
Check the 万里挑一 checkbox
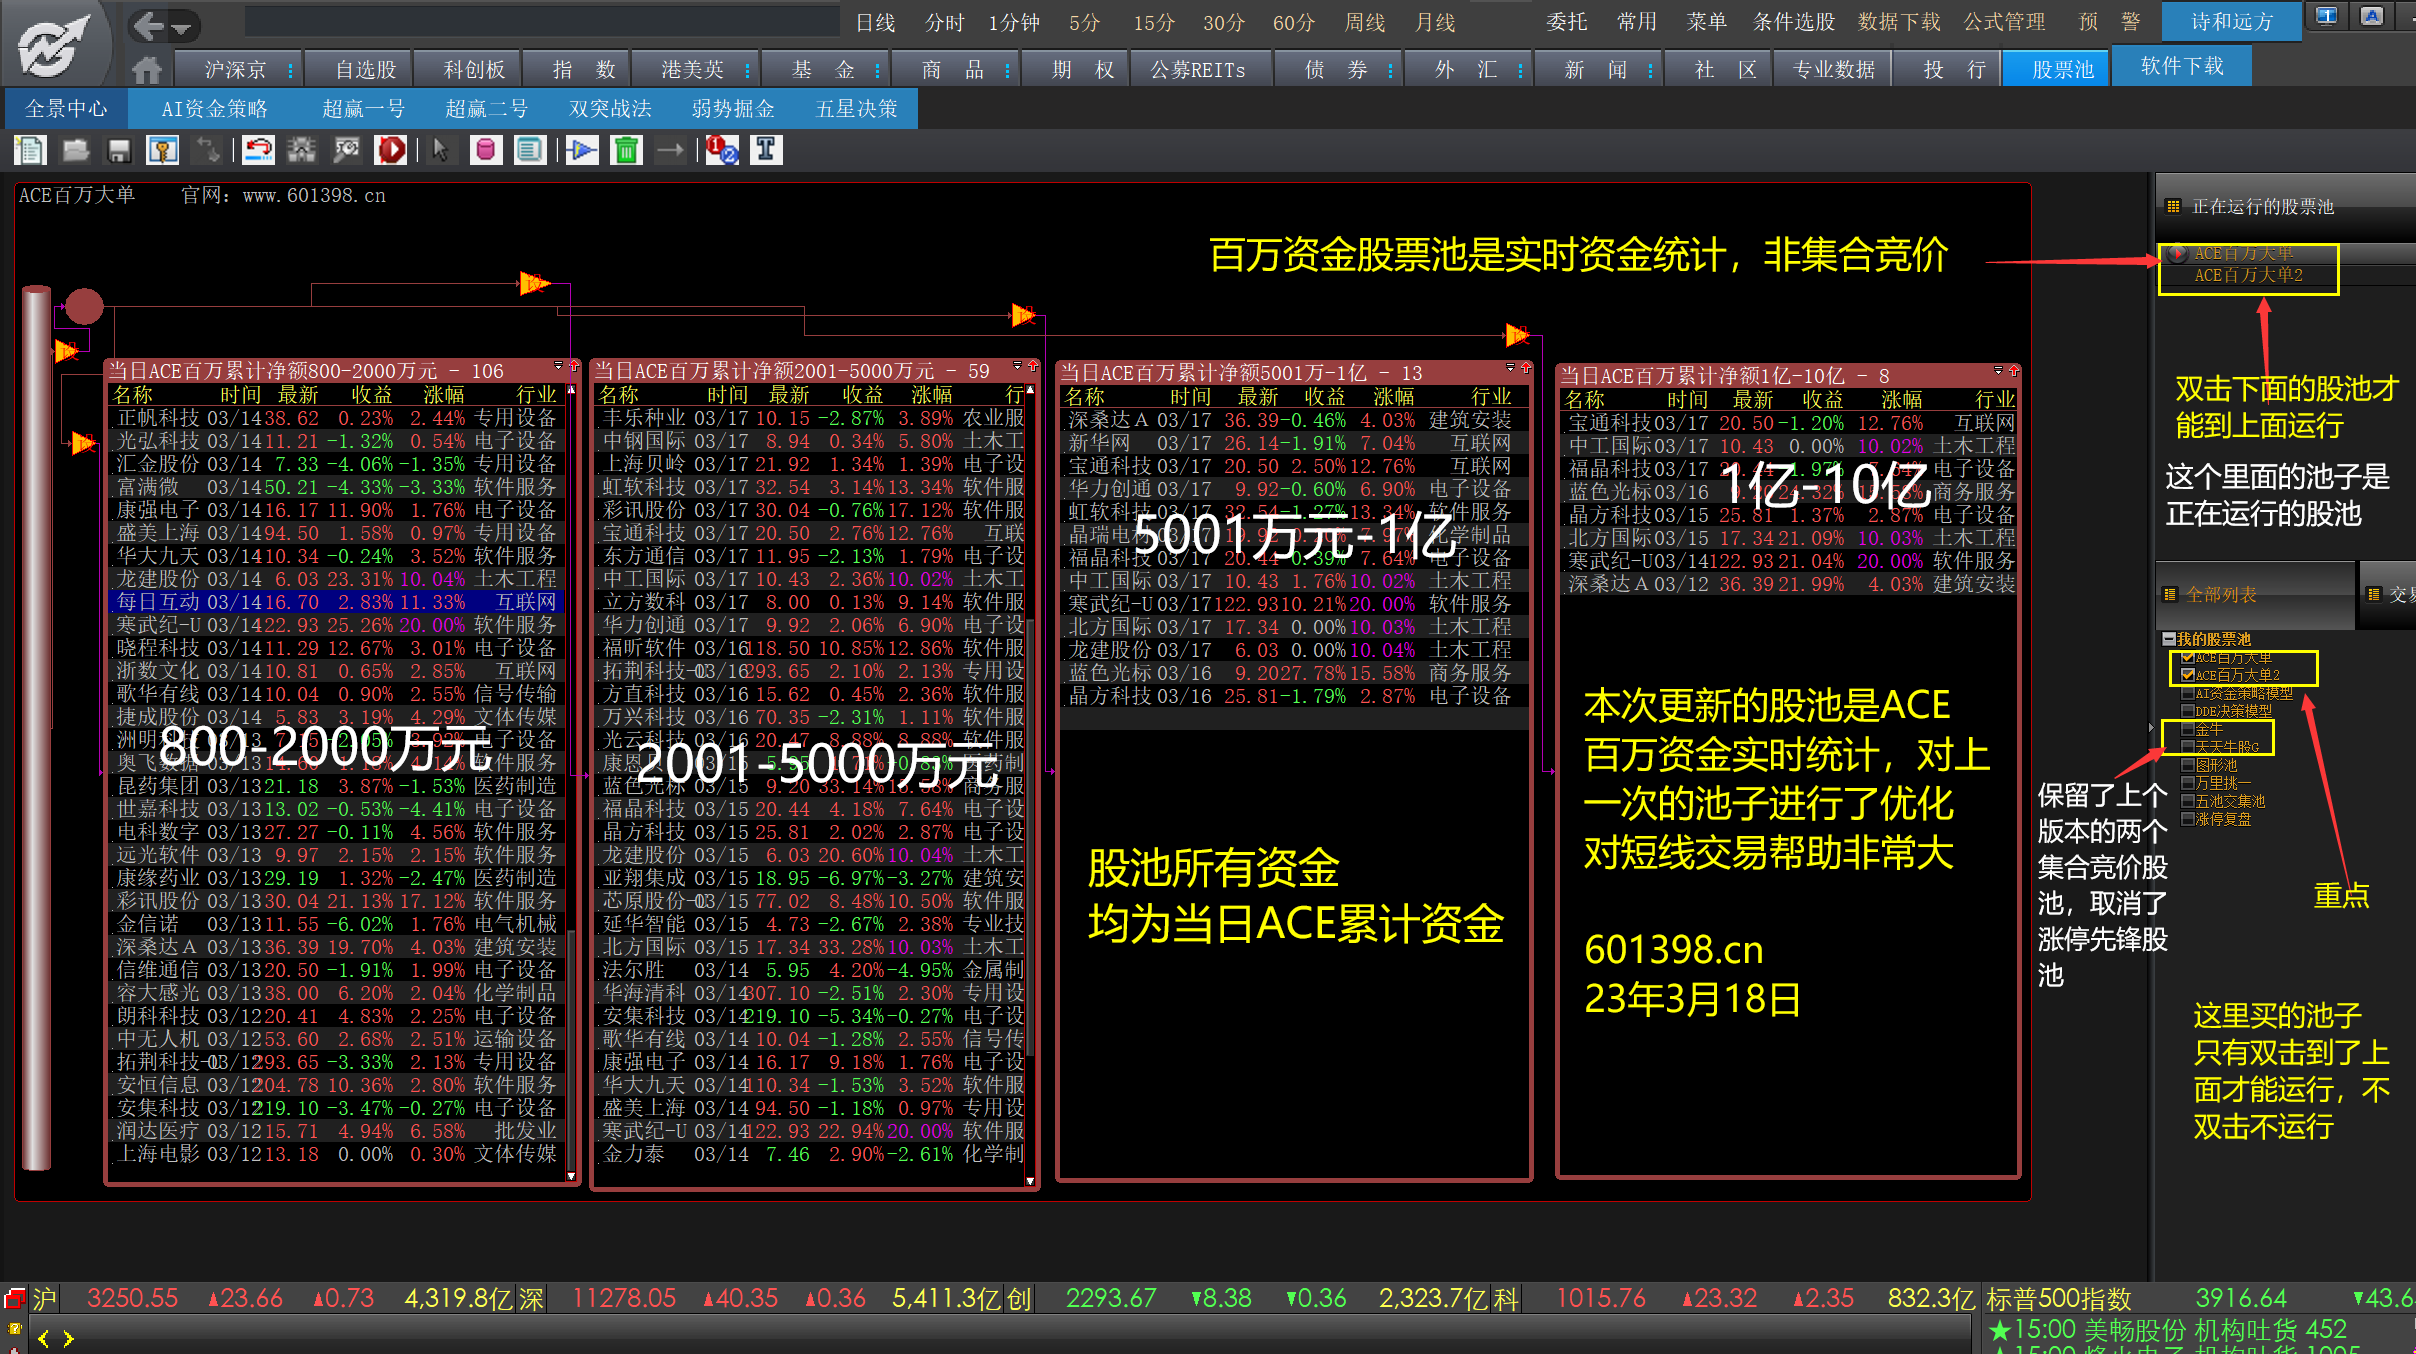click(x=2188, y=783)
